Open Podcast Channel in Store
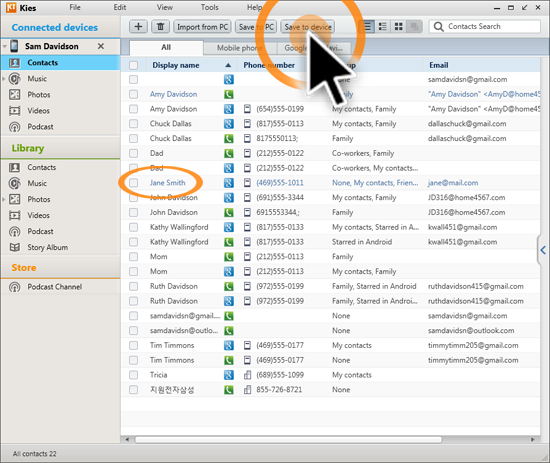The image size is (550, 463). click(54, 287)
